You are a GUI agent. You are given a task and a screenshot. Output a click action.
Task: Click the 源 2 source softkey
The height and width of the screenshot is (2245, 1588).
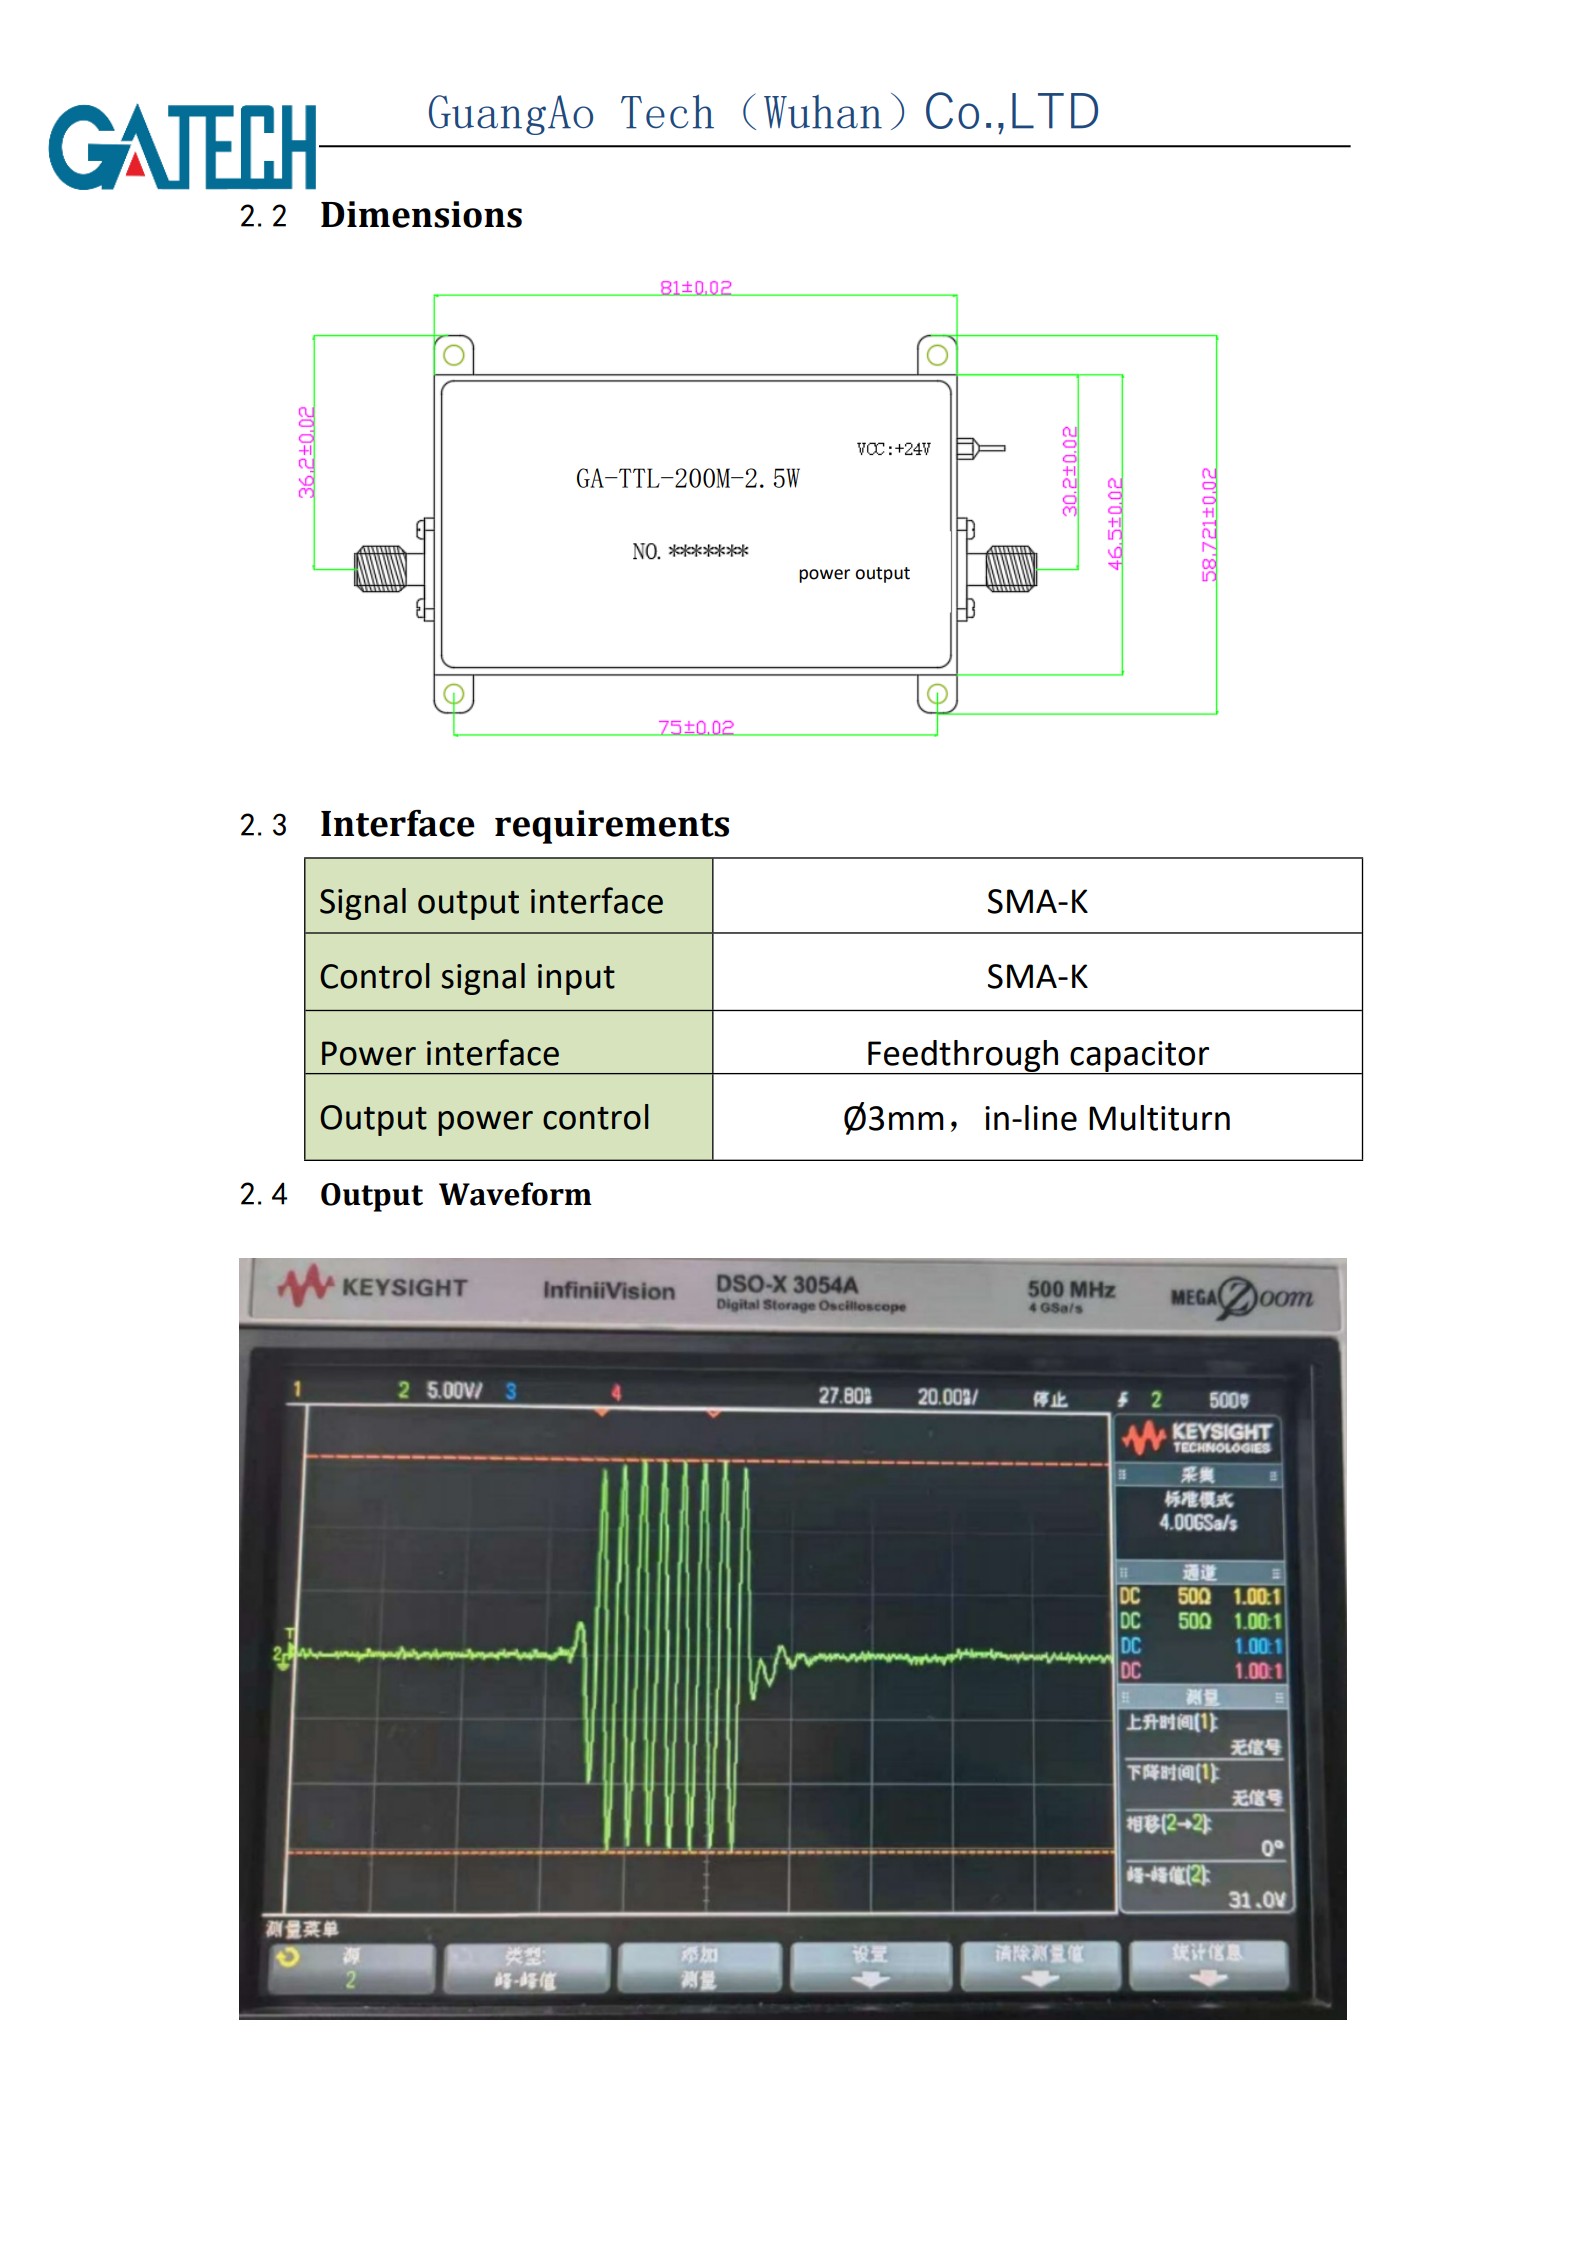pos(350,1968)
